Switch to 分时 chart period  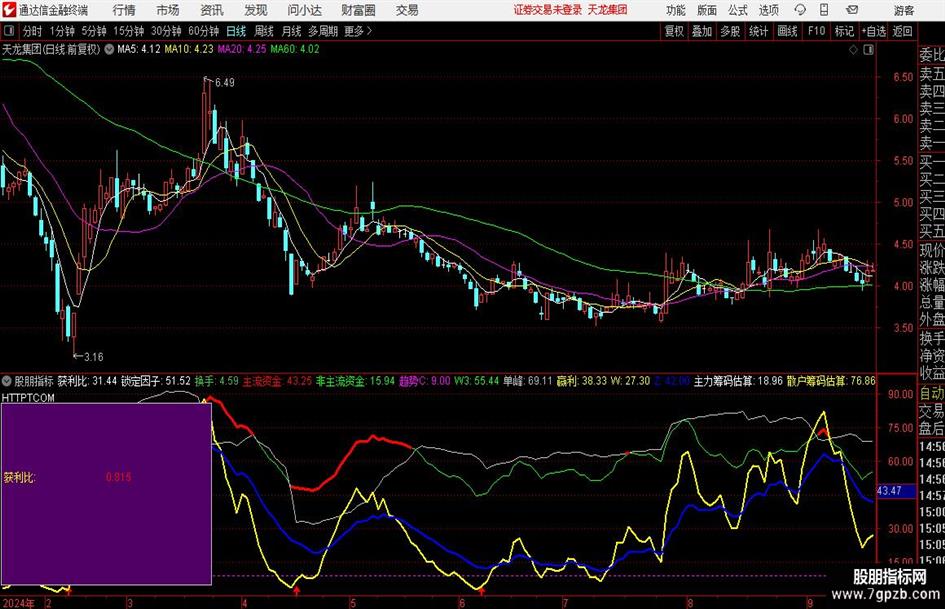coord(33,31)
